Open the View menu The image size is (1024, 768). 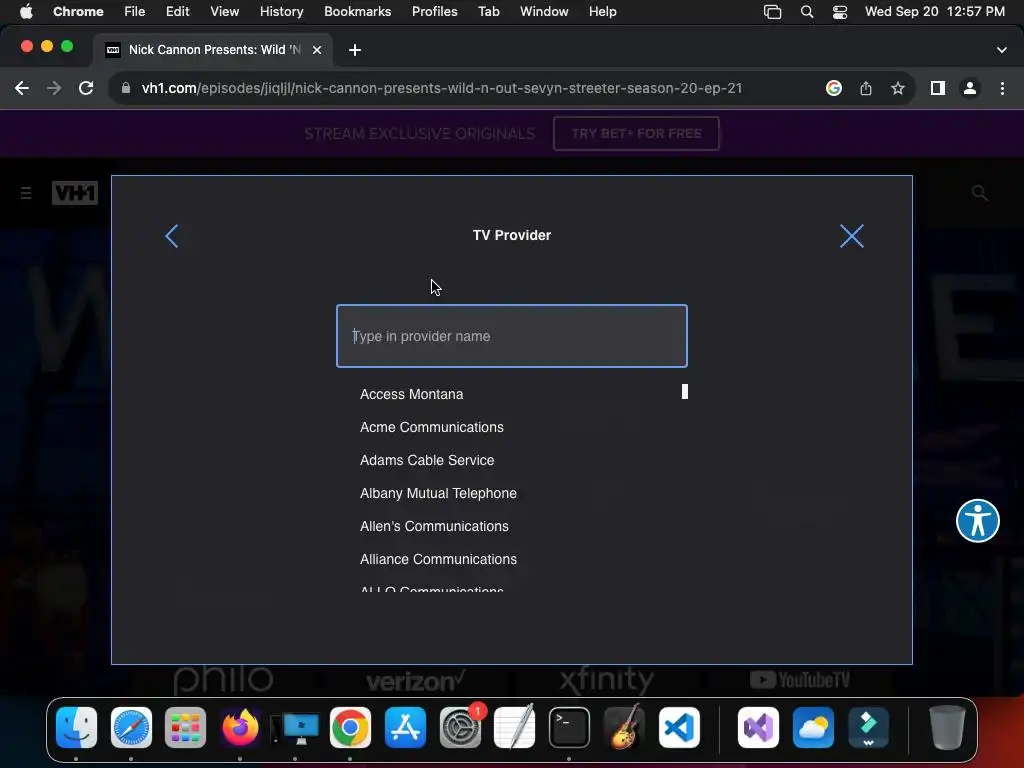tap(224, 12)
